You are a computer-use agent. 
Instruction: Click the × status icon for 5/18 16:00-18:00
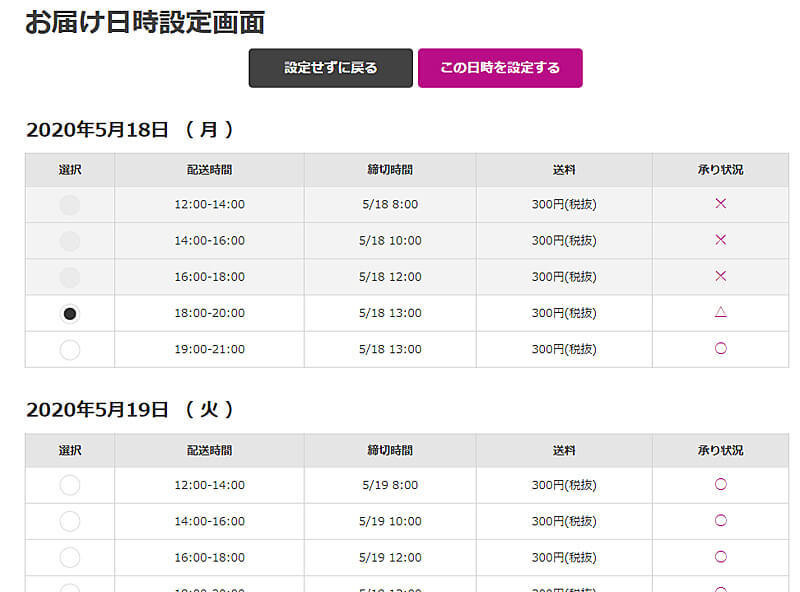pyautogui.click(x=720, y=276)
